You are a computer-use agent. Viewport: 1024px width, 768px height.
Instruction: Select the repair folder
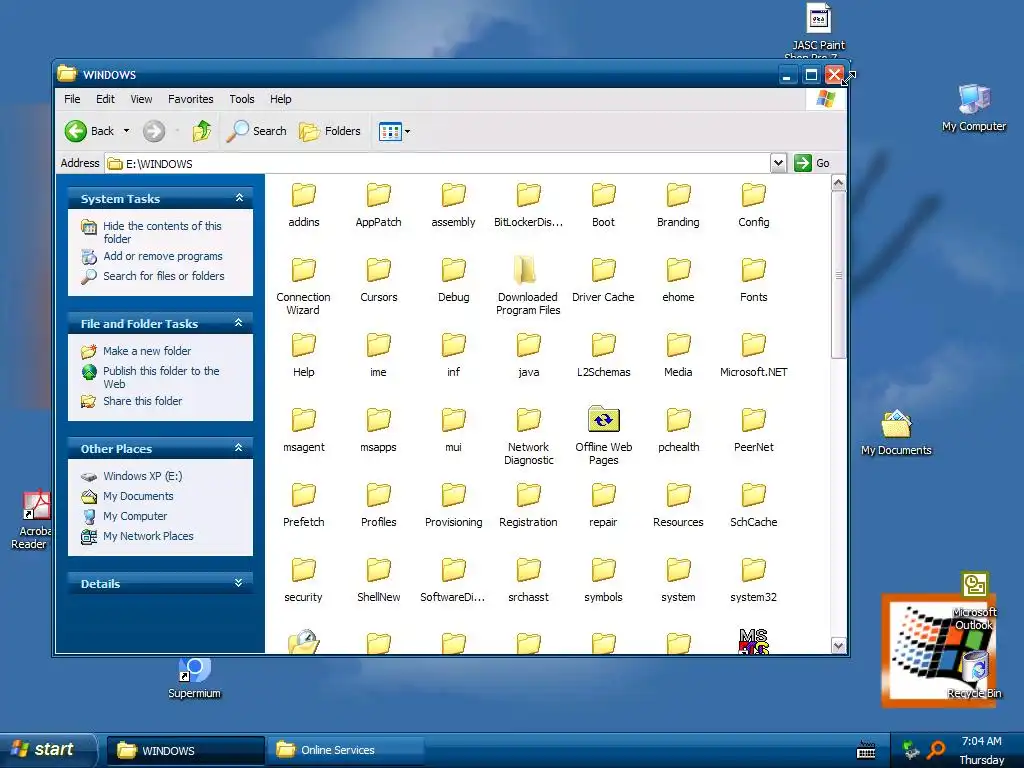[x=603, y=505]
